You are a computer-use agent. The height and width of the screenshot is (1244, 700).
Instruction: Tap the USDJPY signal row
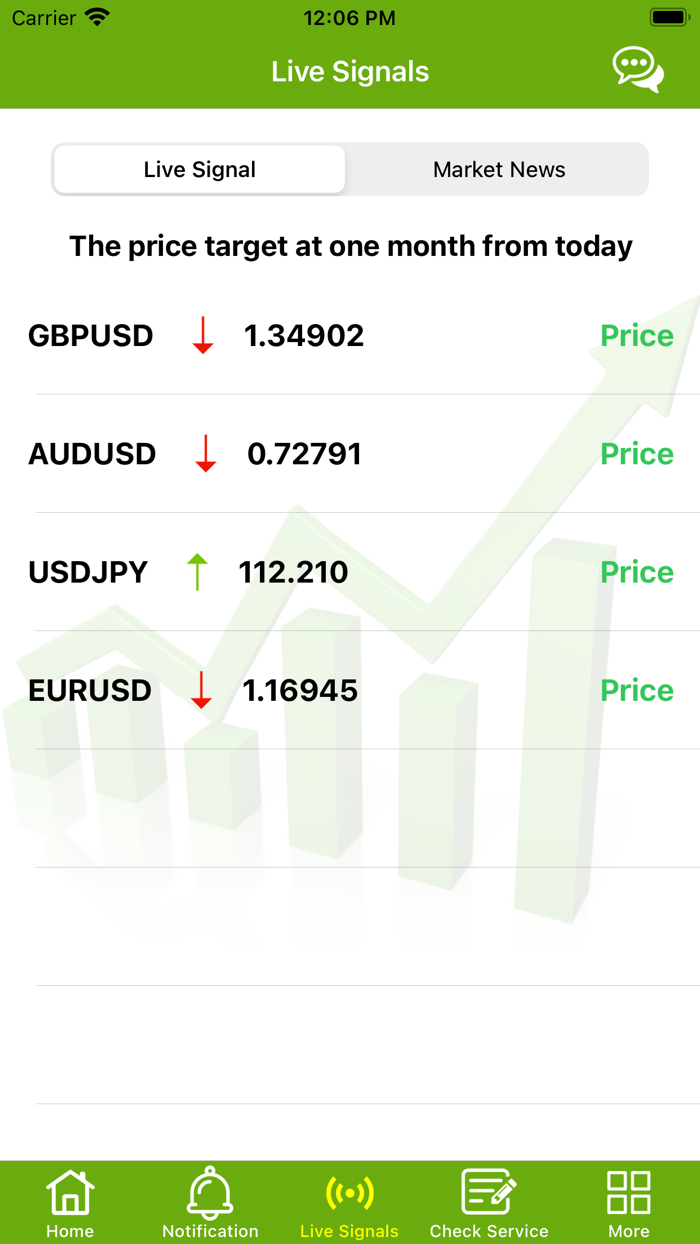[x=350, y=572]
